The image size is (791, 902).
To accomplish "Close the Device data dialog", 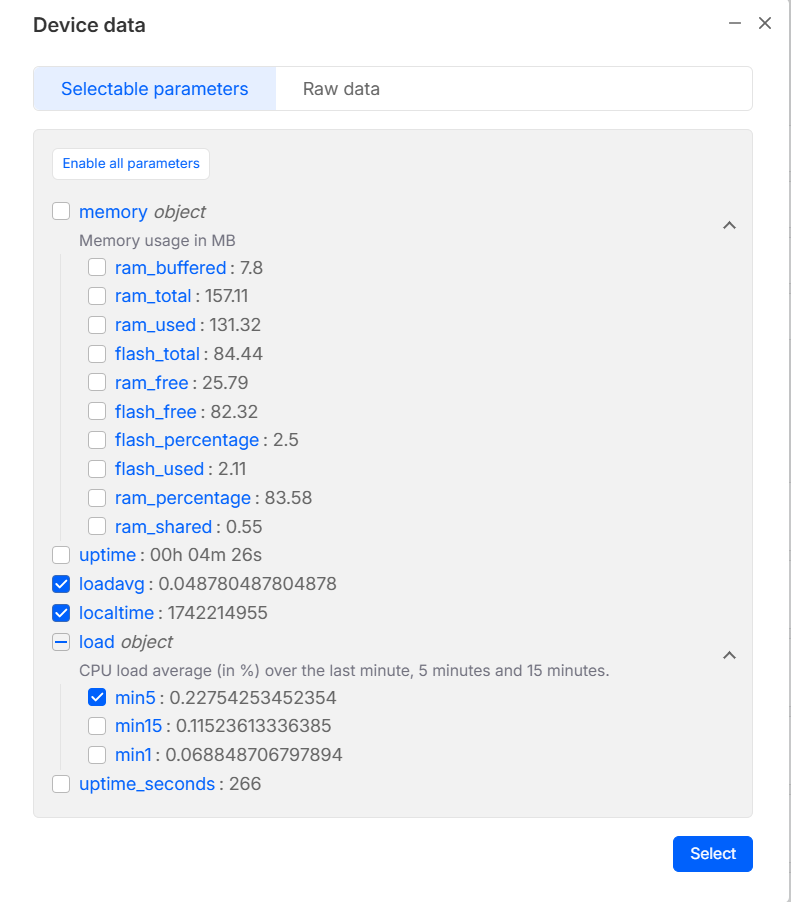I will coord(765,23).
